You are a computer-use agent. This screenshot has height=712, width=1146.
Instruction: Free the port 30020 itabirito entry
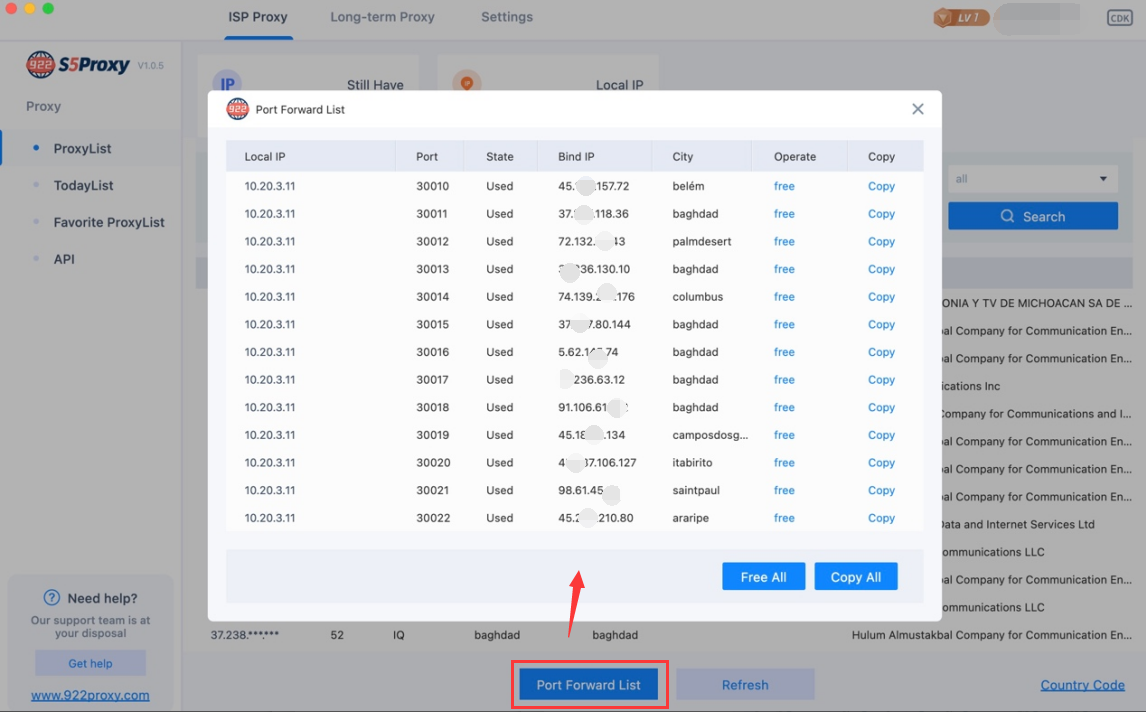[x=784, y=463]
